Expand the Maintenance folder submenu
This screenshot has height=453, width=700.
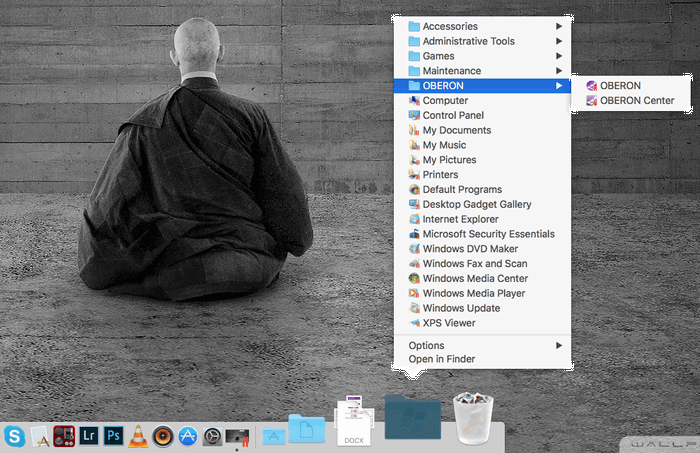[x=451, y=71]
